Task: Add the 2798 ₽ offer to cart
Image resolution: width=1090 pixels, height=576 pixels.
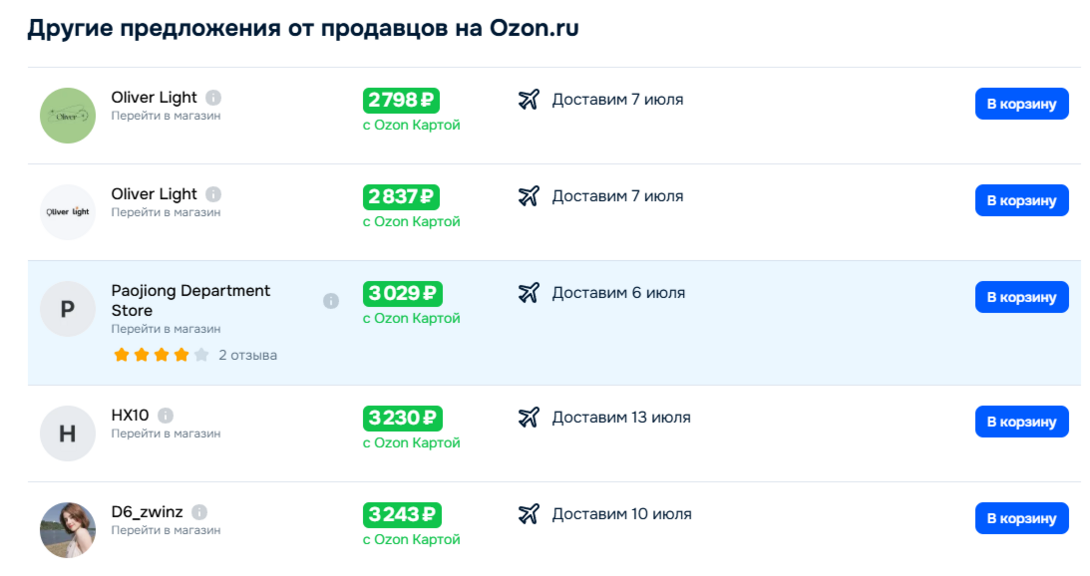Action: point(1021,103)
